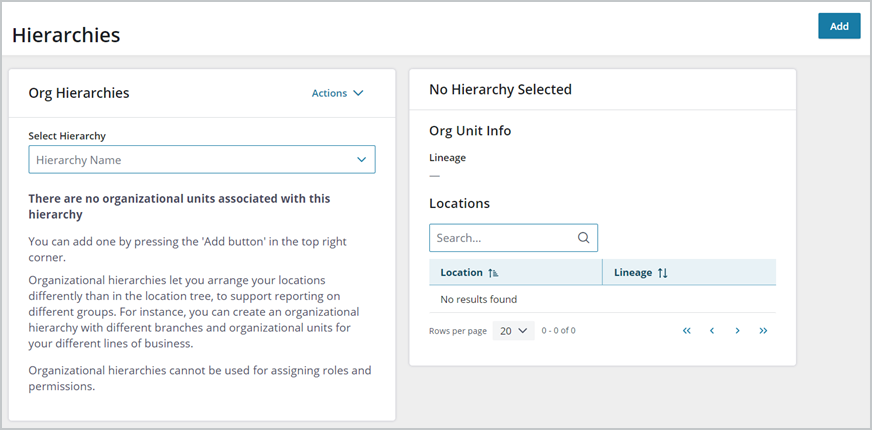Image resolution: width=872 pixels, height=430 pixels.
Task: Select the Location column header
Action: click(x=516, y=273)
